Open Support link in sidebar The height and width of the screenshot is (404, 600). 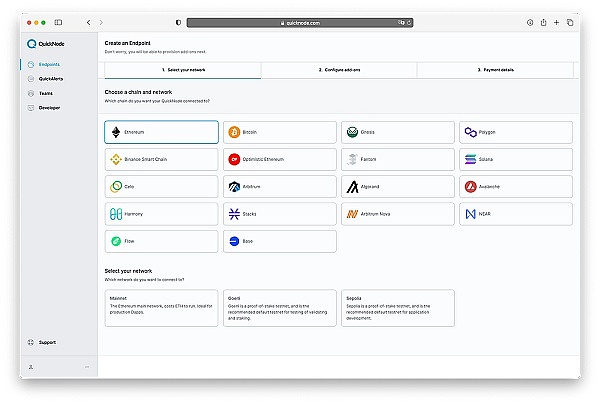pos(47,342)
